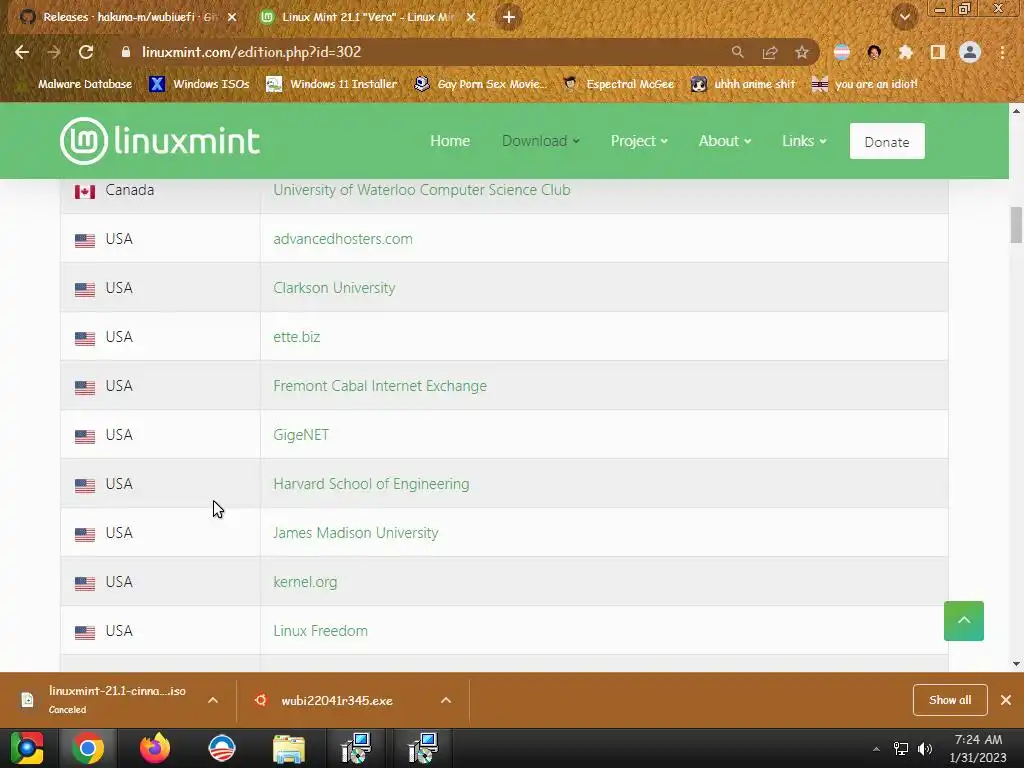Show hidden system tray icons
This screenshot has width=1024, height=768.
[x=876, y=749]
